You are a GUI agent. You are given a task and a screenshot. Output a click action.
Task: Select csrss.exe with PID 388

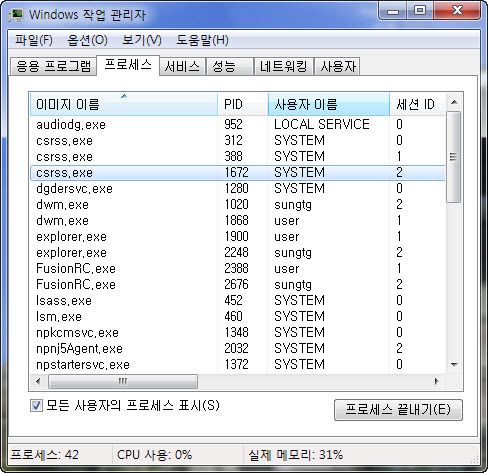[x=238, y=157]
